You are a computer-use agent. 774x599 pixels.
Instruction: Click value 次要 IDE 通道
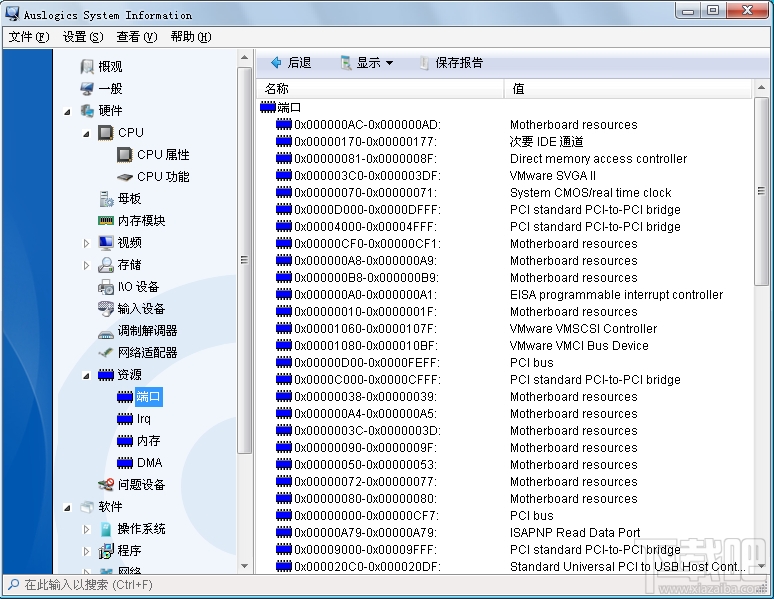tap(546, 142)
